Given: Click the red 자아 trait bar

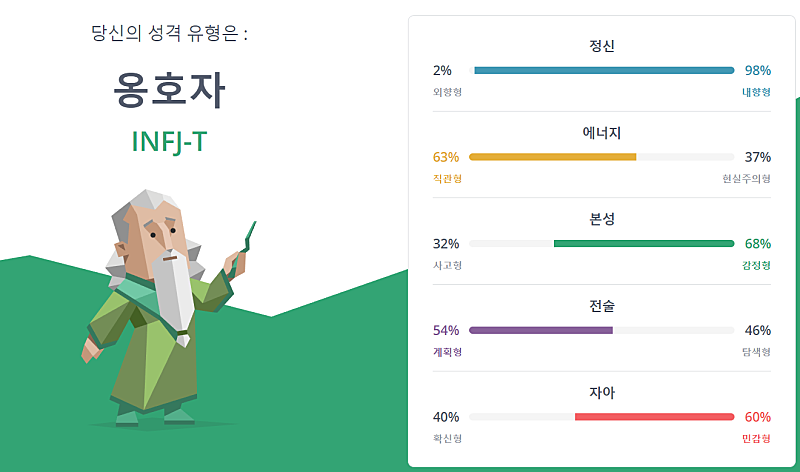Looking at the screenshot, I should [x=654, y=417].
